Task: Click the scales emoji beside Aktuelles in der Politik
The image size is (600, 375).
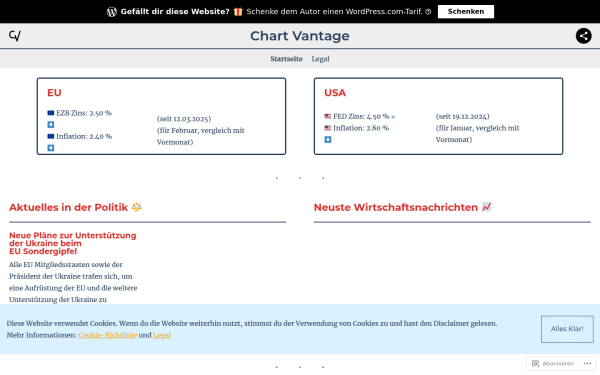Action: [137, 207]
